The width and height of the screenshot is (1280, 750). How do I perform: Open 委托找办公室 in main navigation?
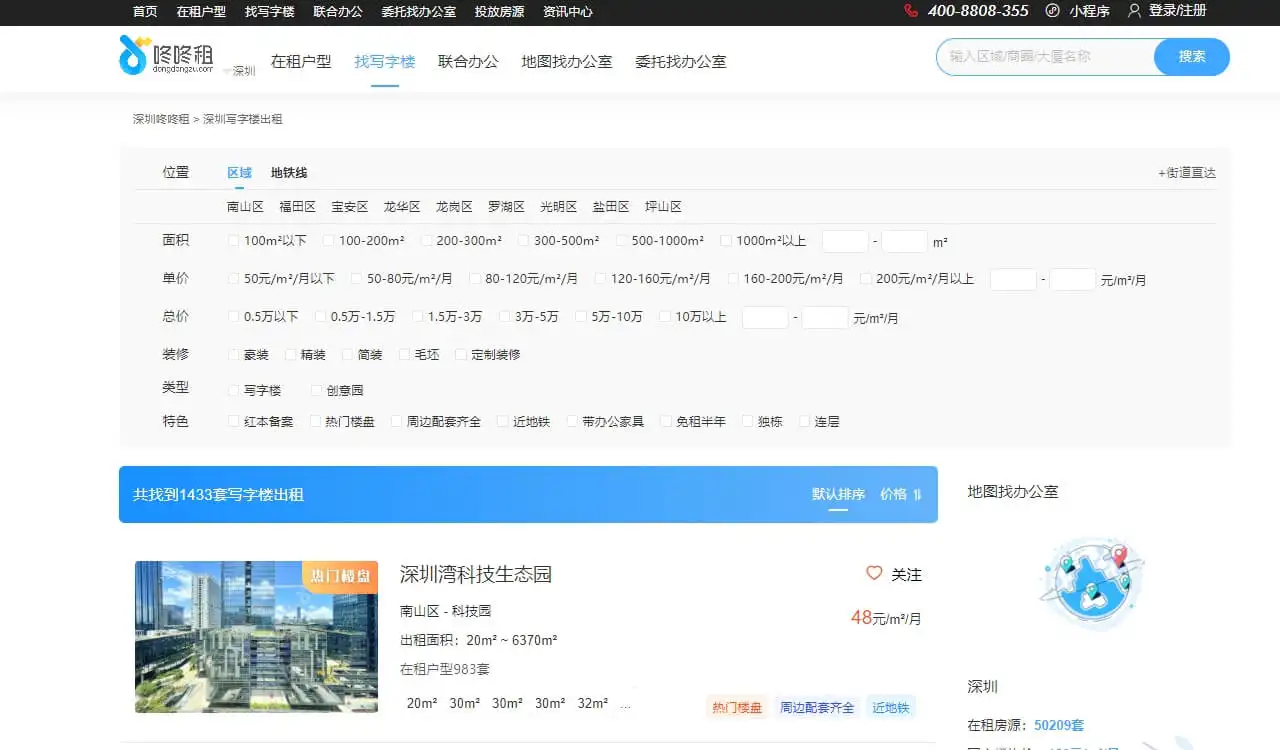click(681, 61)
